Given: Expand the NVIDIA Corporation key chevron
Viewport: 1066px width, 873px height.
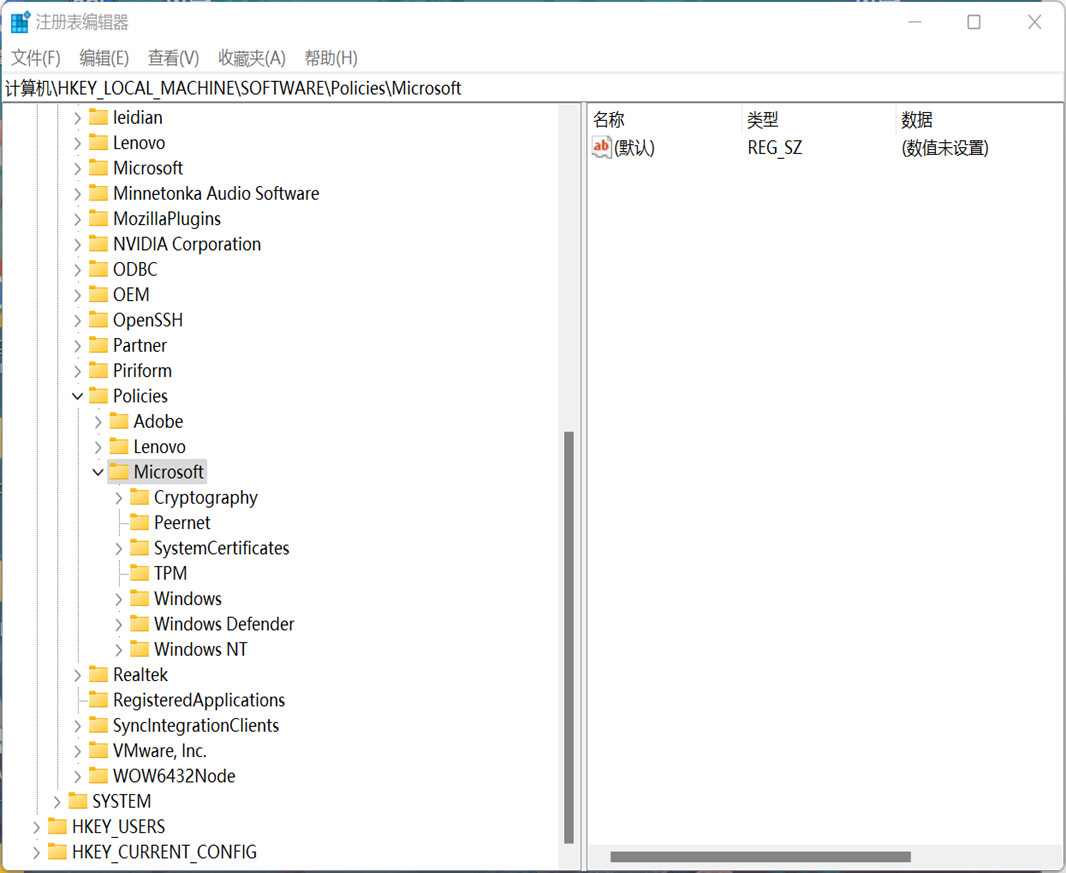Looking at the screenshot, I should click(x=78, y=245).
